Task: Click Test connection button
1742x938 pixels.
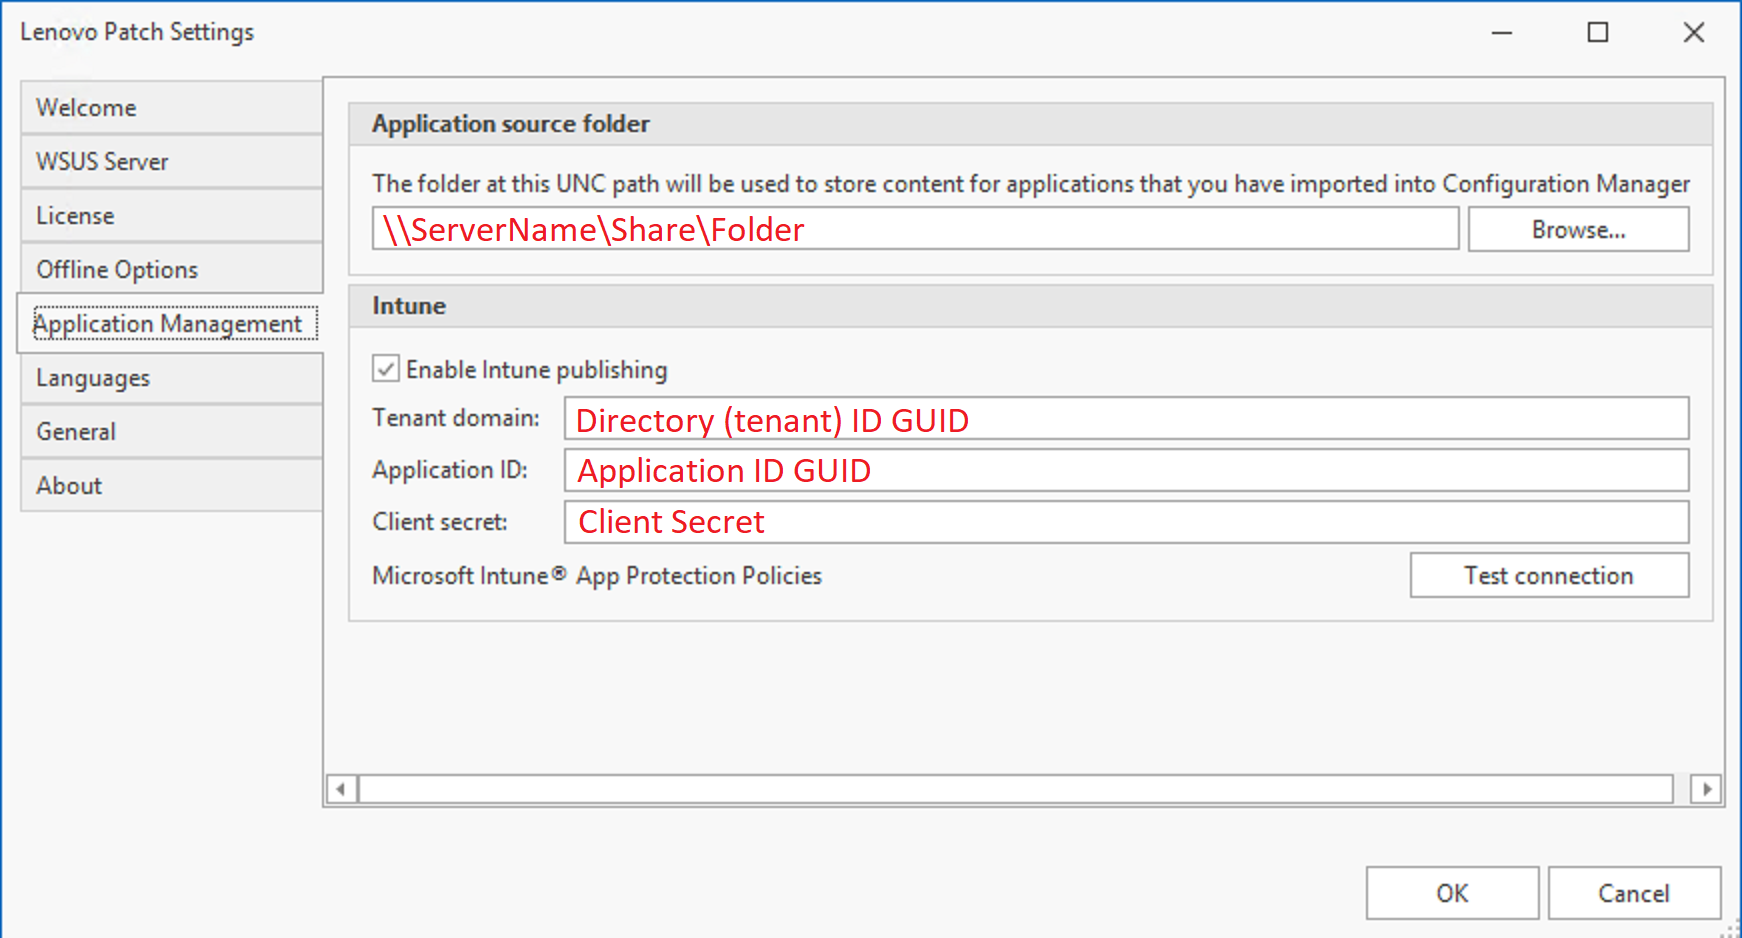Action: [x=1549, y=576]
